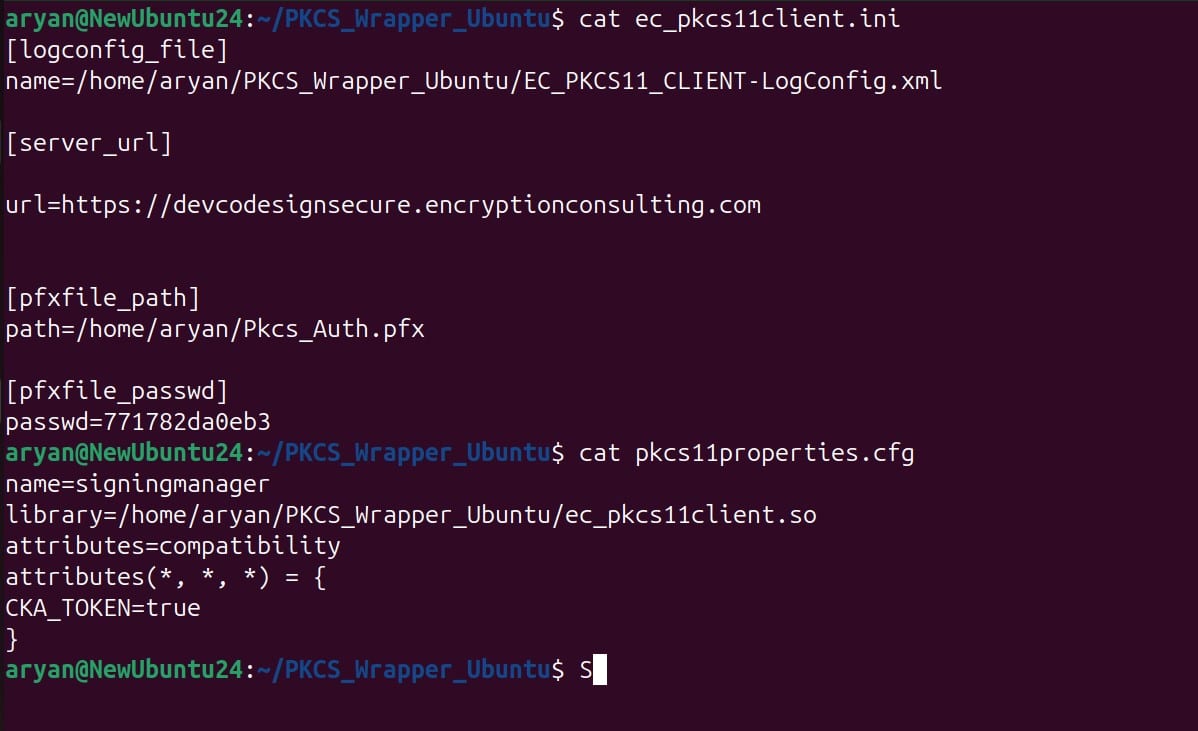
Task: Click the EC_PKCS11_CLIENT-LogConfig.xml path line
Action: pyautogui.click(x=473, y=81)
